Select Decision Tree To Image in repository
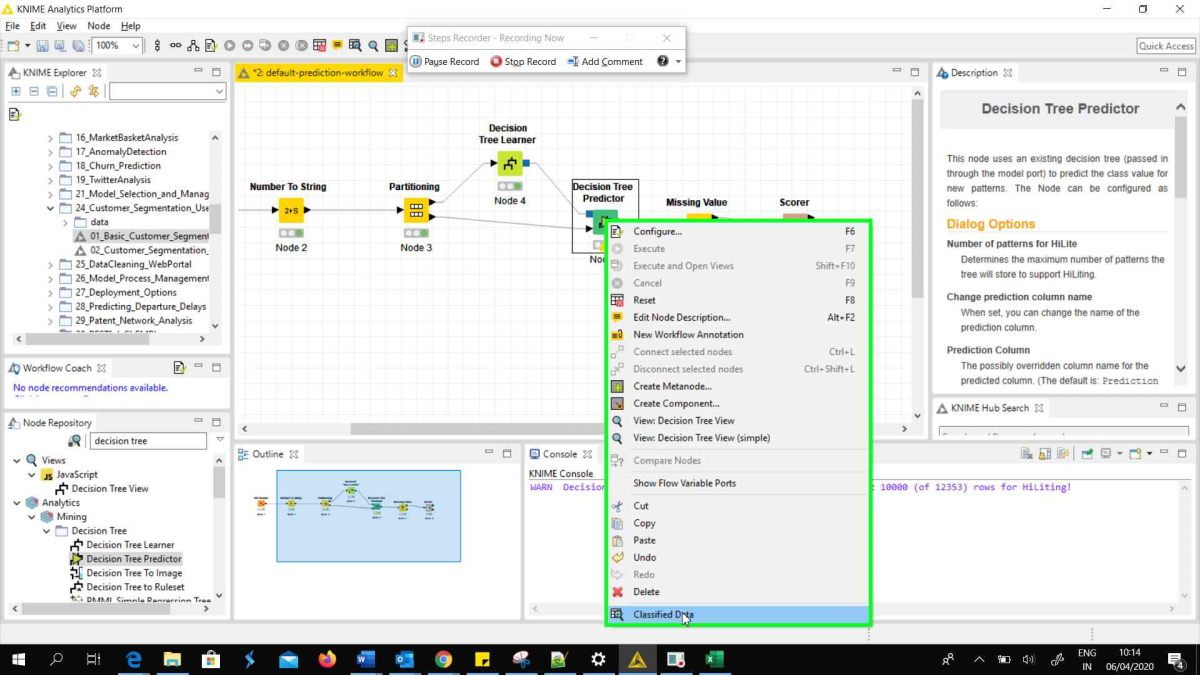 [x=134, y=573]
